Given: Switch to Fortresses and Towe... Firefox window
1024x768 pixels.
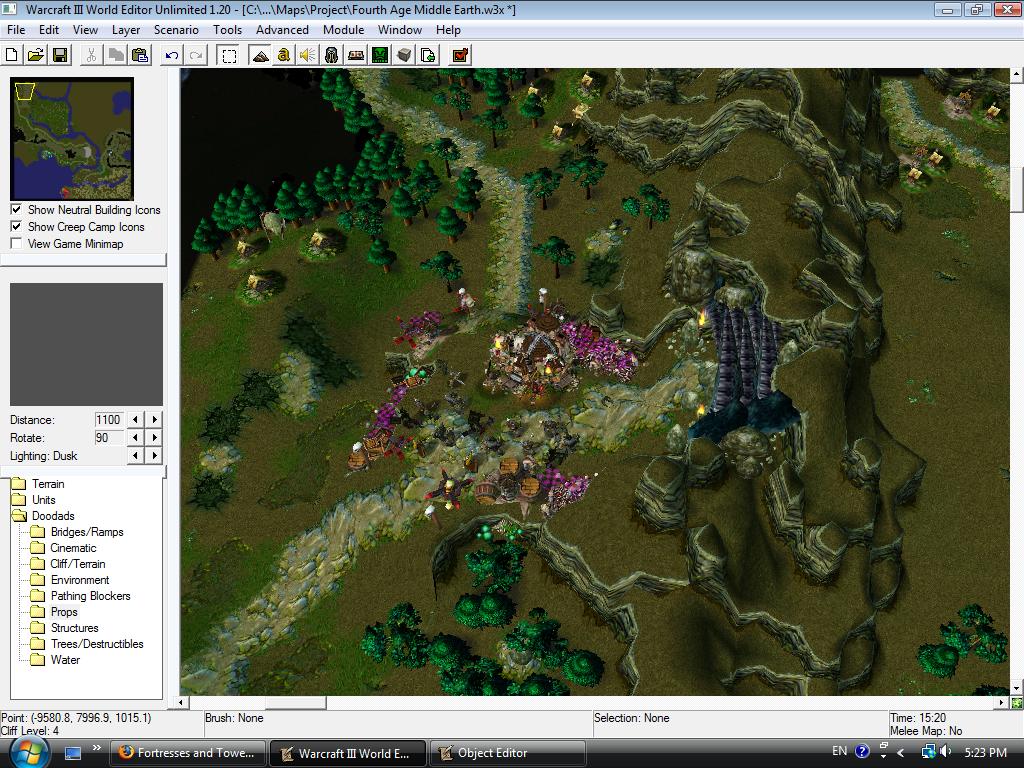Looking at the screenshot, I should 189,753.
